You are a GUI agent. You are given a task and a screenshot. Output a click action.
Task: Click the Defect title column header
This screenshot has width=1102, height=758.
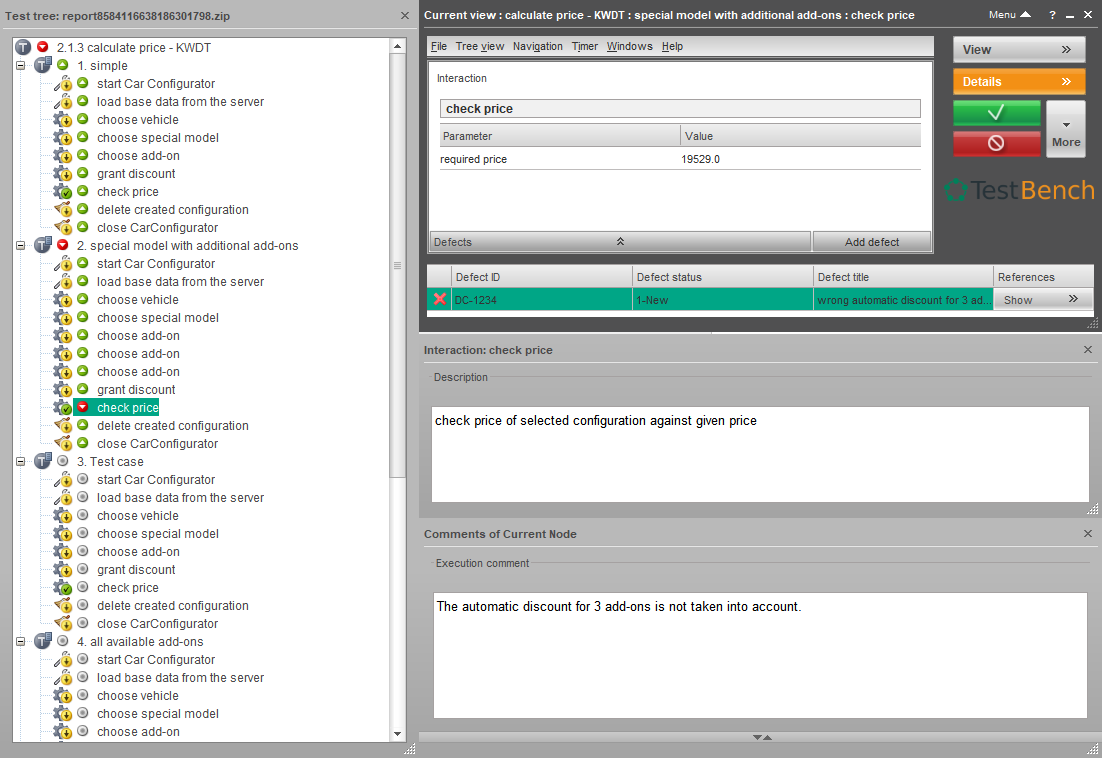902,277
